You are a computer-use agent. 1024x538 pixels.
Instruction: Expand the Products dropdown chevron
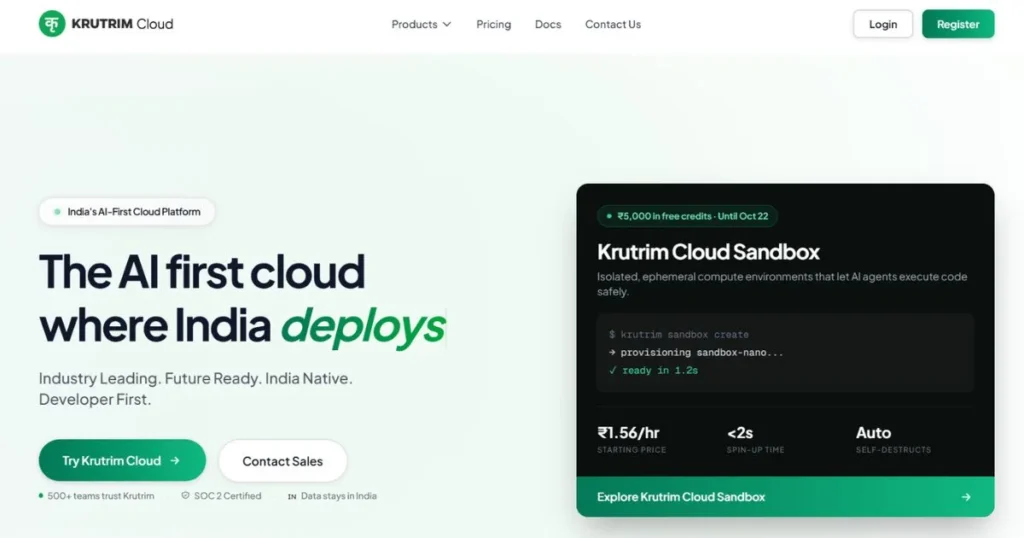(447, 24)
